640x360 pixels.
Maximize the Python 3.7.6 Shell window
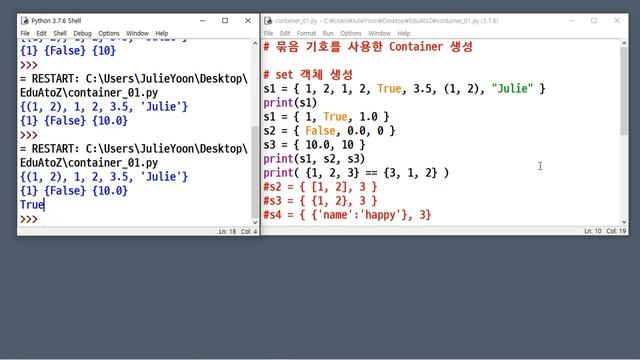coord(225,20)
